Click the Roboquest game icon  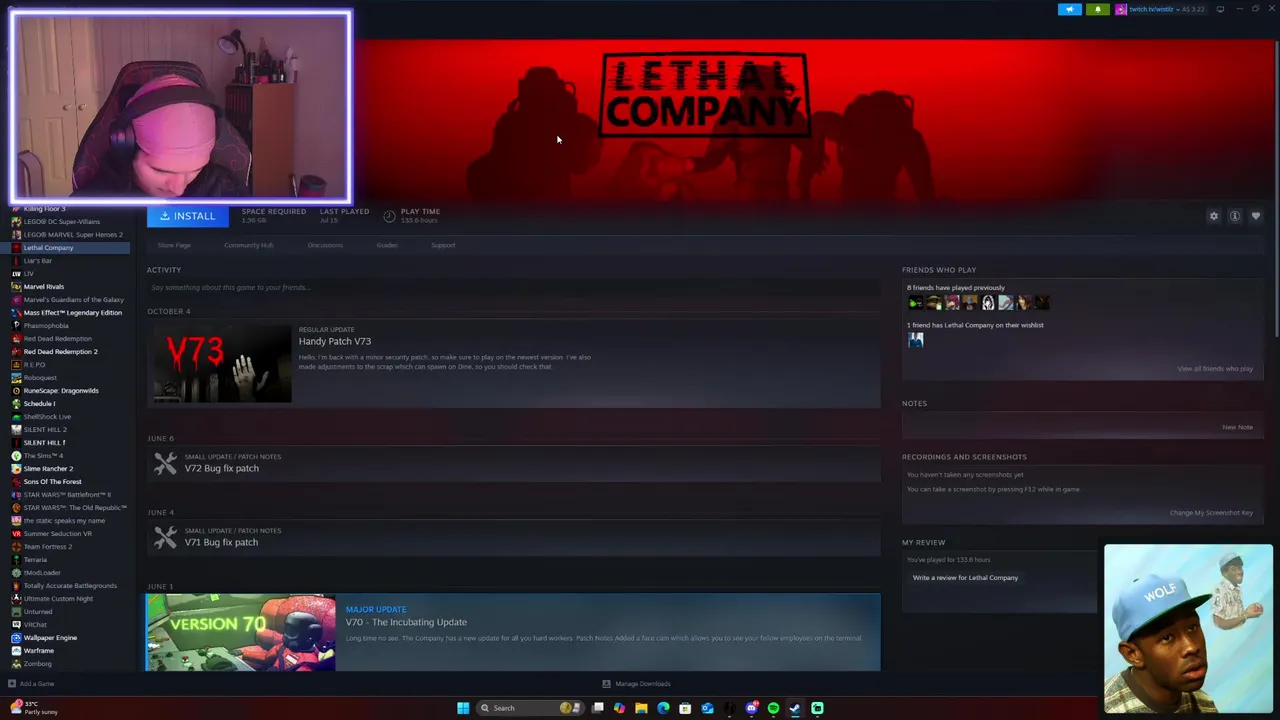pos(16,378)
